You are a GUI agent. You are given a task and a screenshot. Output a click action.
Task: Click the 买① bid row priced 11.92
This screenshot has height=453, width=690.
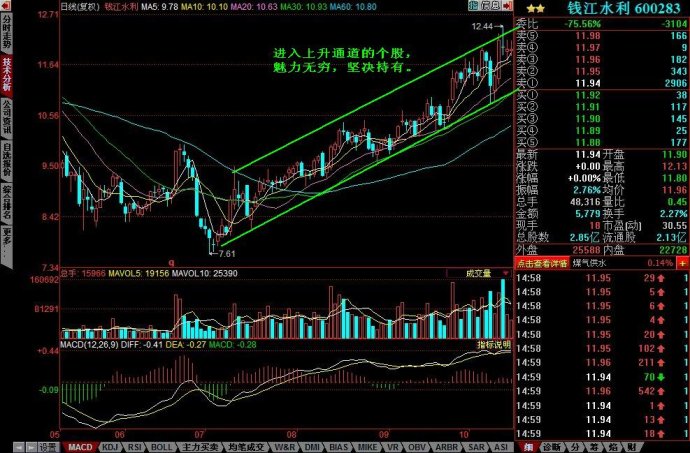pyautogui.click(x=602, y=95)
